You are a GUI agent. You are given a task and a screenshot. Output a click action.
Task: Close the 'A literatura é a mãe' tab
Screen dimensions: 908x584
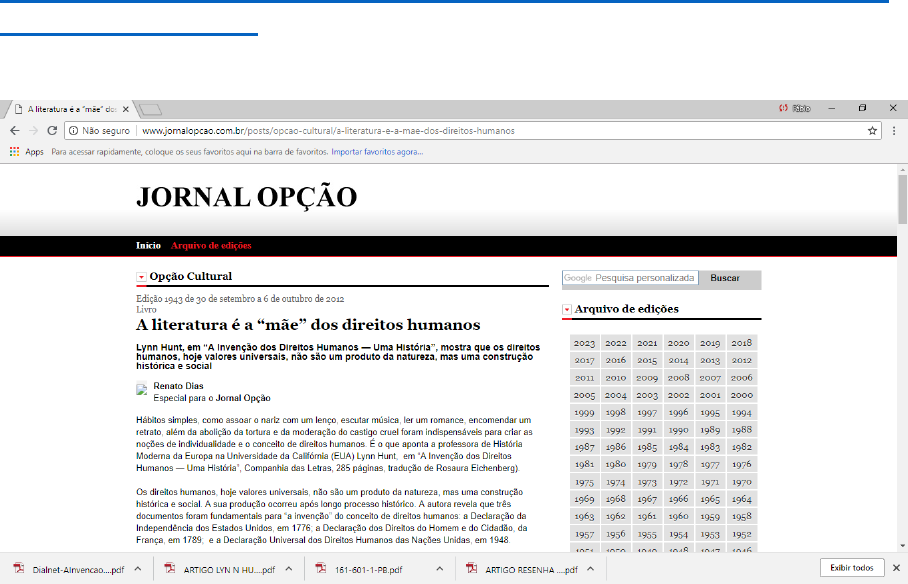tap(126, 108)
